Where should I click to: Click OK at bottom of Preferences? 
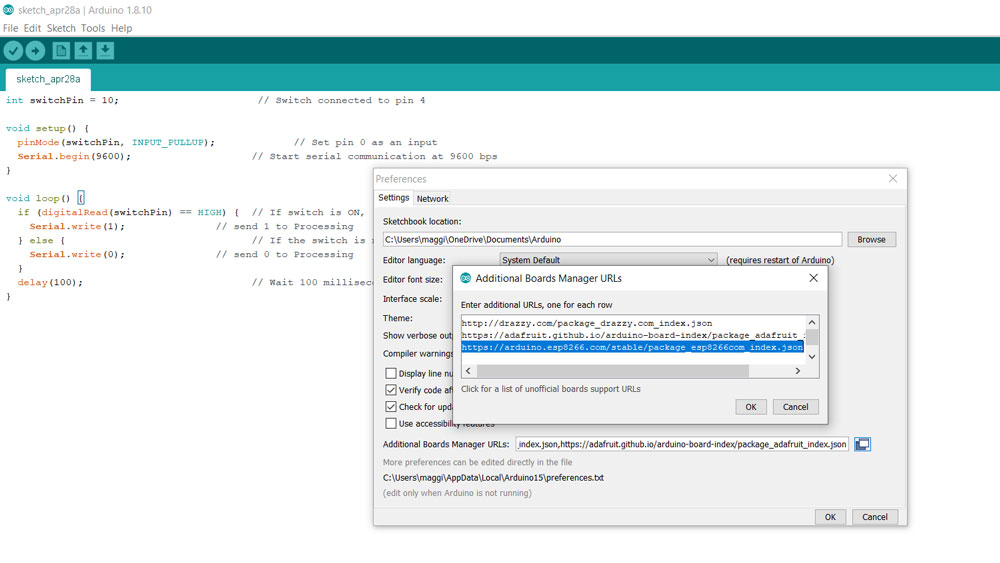pyautogui.click(x=830, y=517)
